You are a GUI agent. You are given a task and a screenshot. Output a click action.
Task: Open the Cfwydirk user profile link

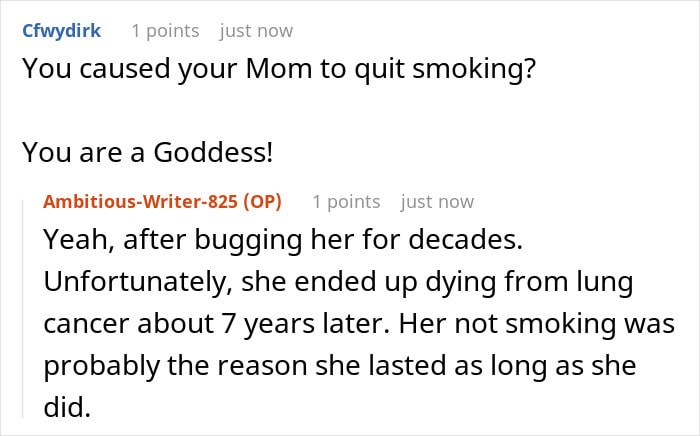[x=62, y=31]
